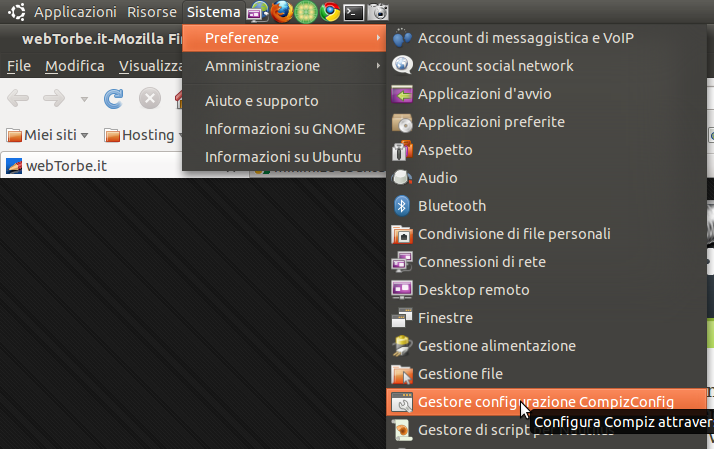The height and width of the screenshot is (449, 714).
Task: Click the screenshot camera icon in panel
Action: (x=378, y=12)
